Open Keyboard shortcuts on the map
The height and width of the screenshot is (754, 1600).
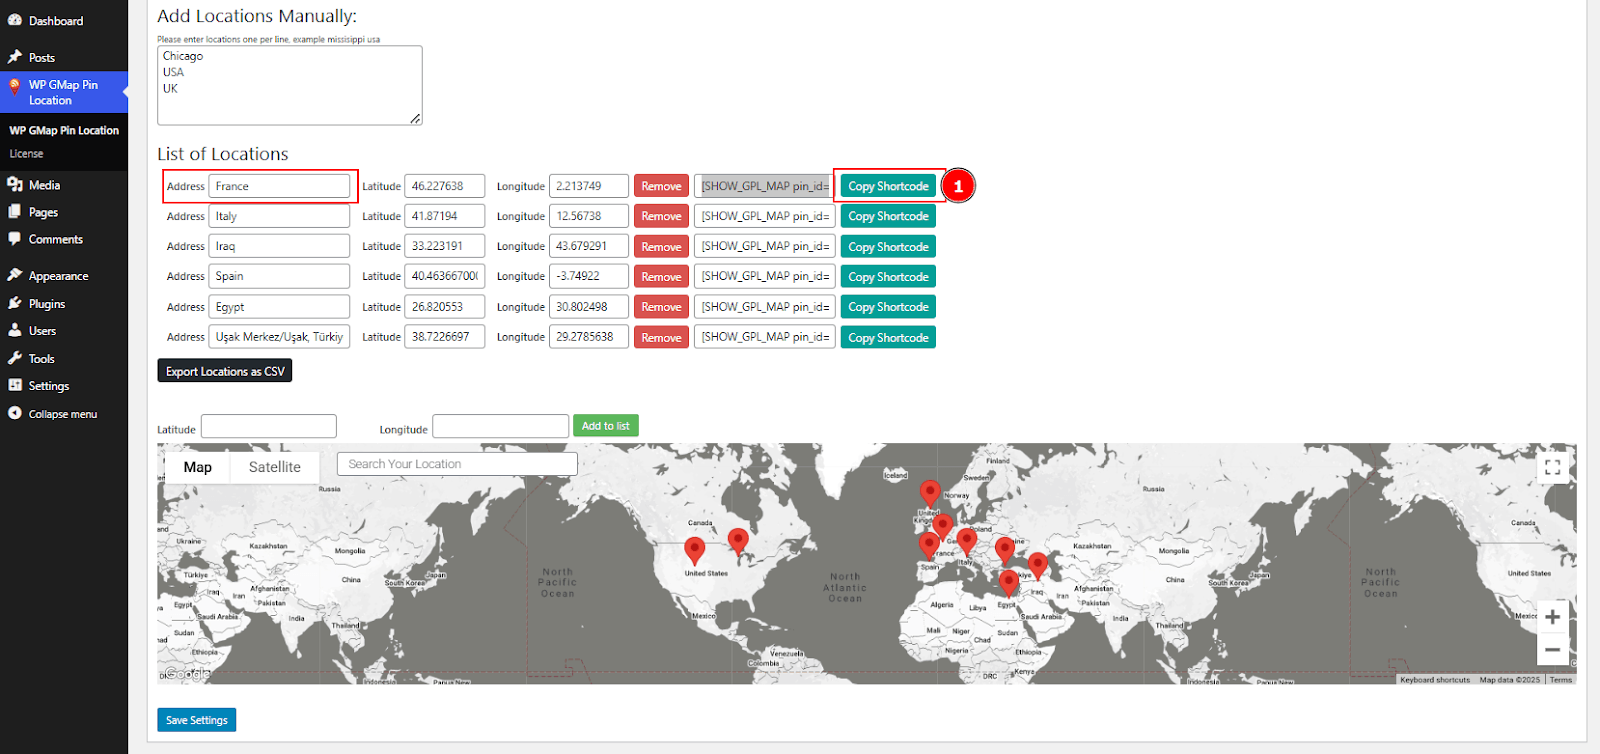pos(1435,680)
